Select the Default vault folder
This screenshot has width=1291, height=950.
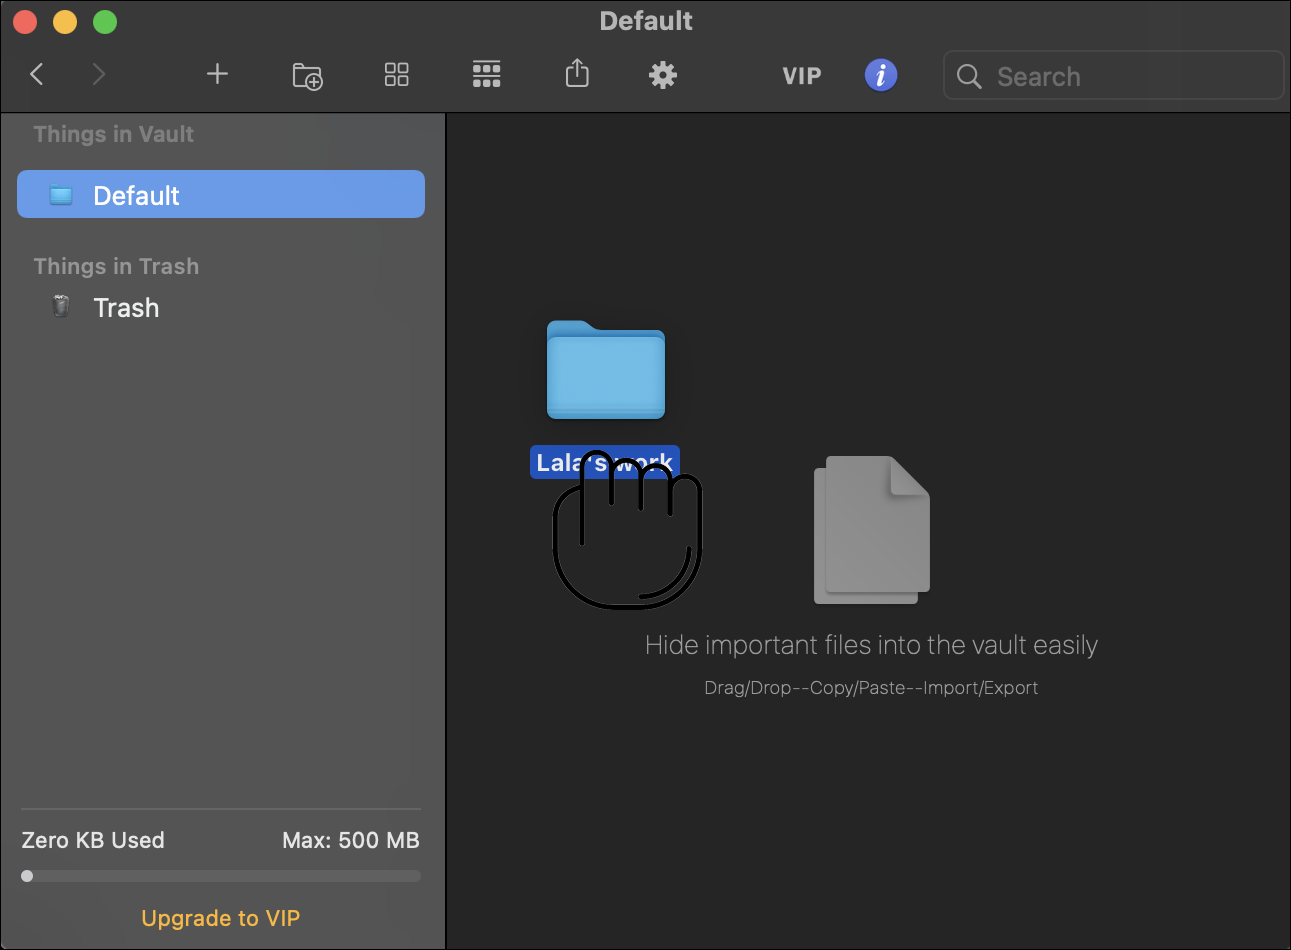(x=221, y=195)
